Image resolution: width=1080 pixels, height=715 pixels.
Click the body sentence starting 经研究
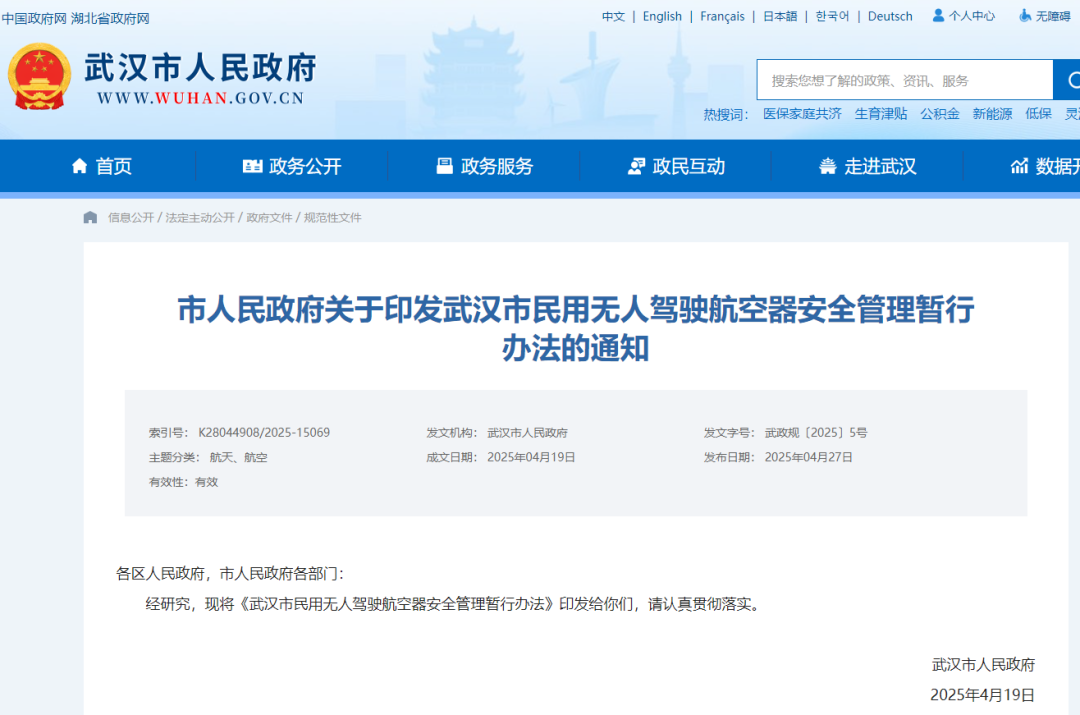point(455,604)
